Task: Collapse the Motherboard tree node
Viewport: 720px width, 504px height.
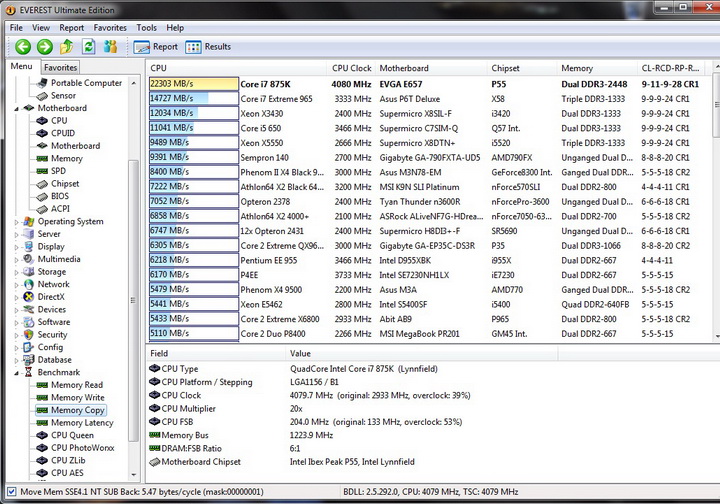Action: click(x=17, y=109)
